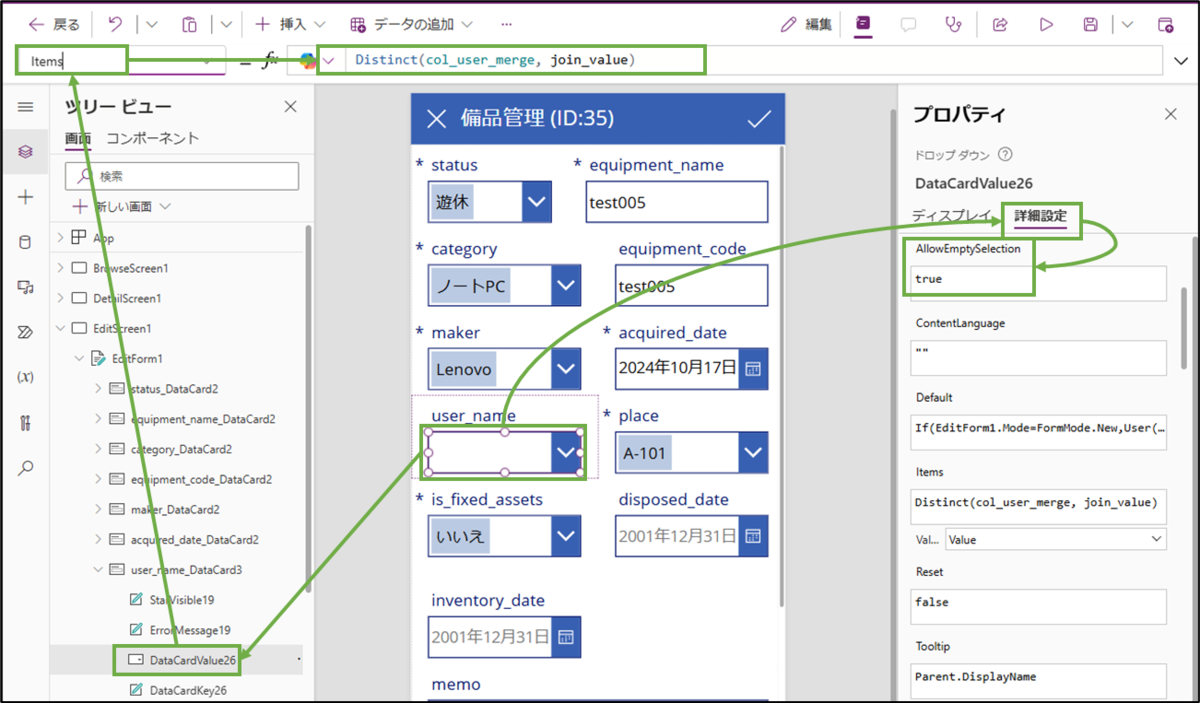The image size is (1200, 703).
Task: Click the checkmark submit icon in the form header
Action: 760,119
